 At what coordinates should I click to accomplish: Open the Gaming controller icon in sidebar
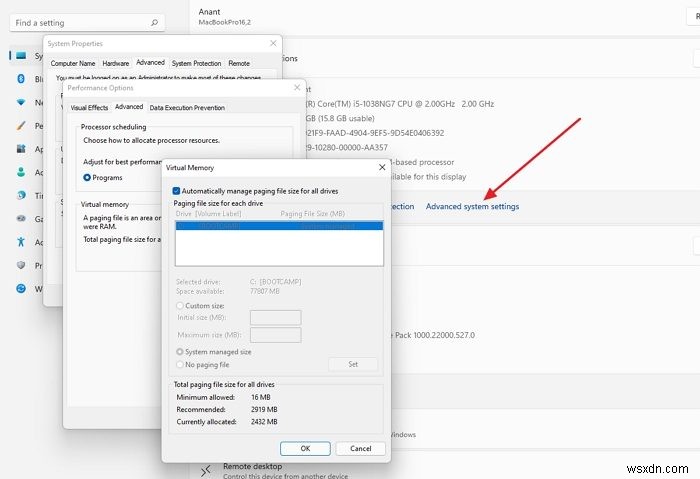point(21,219)
